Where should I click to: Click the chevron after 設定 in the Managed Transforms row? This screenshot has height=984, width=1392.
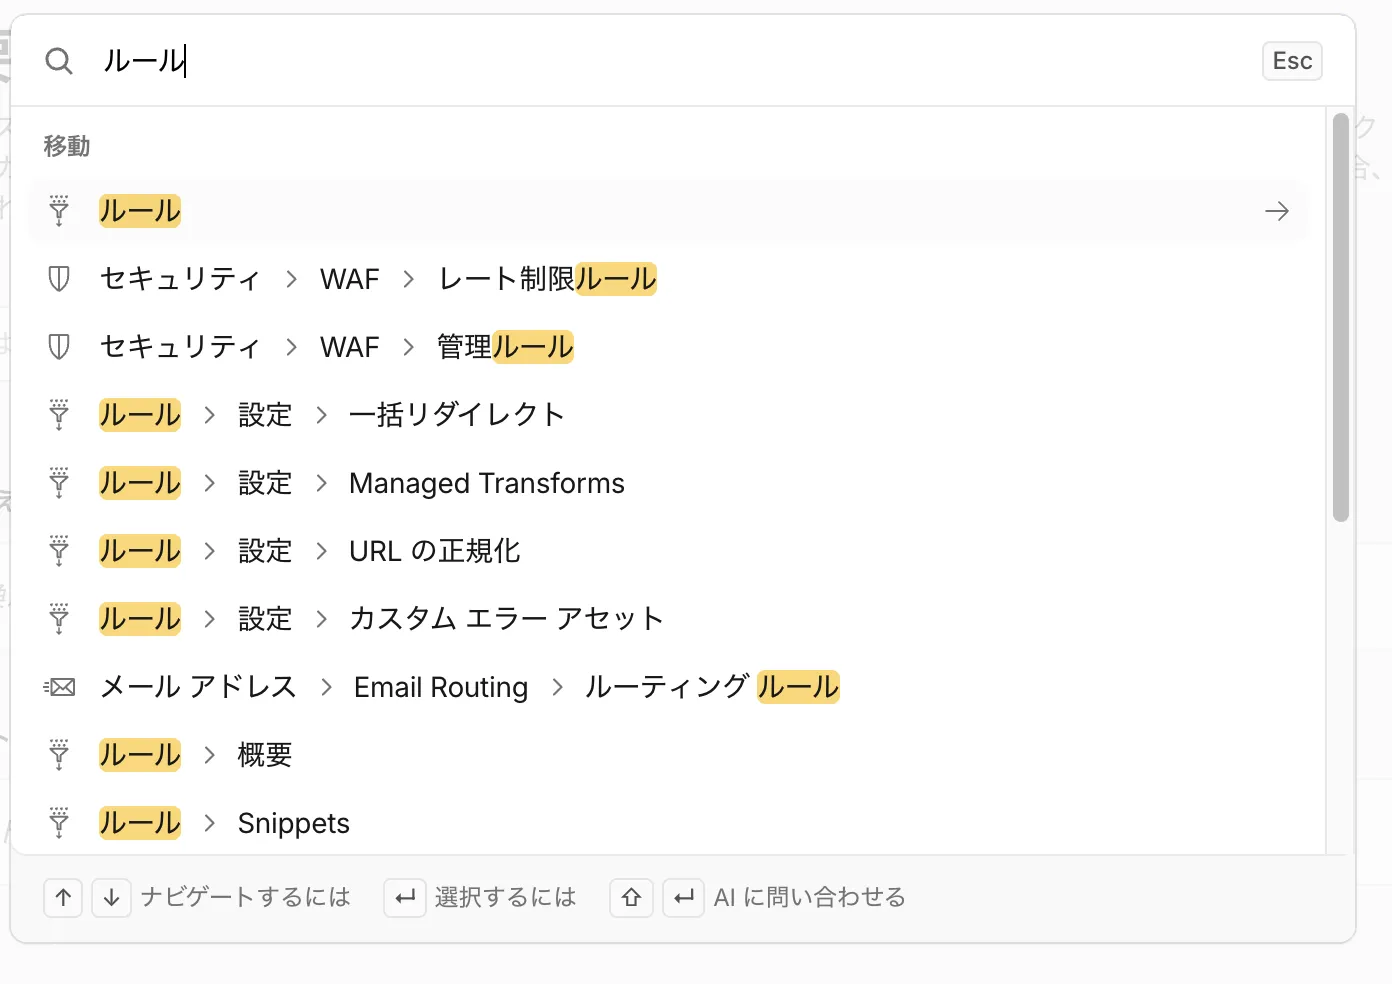click(321, 483)
